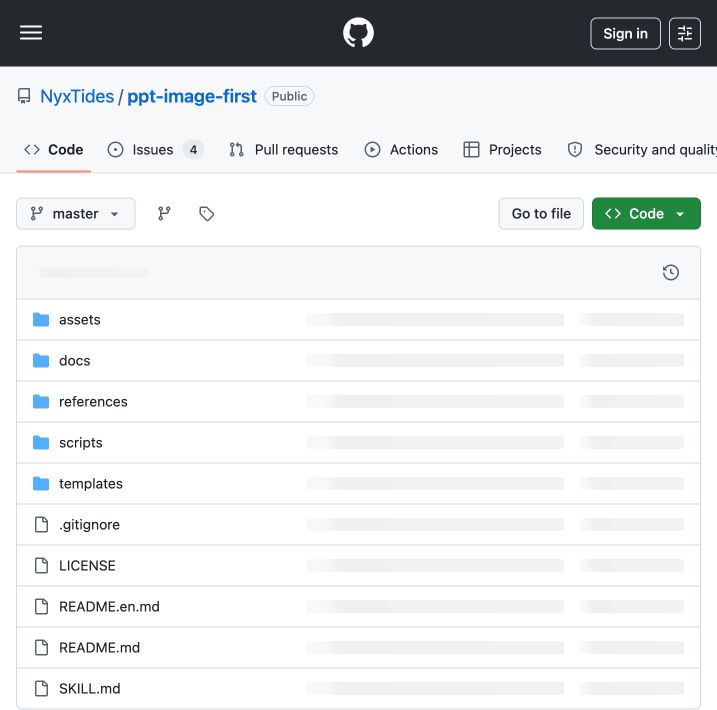
Task: Click the README.md file icon
Action: click(x=42, y=647)
